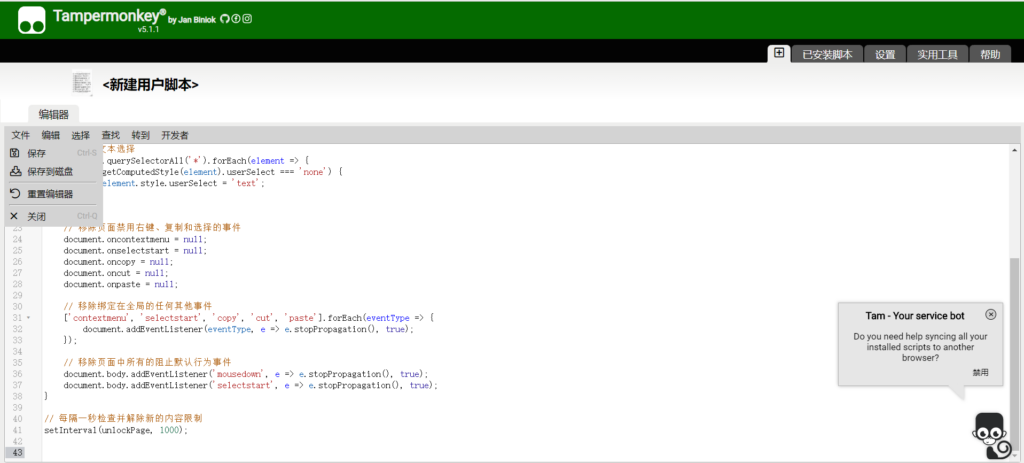The width and height of the screenshot is (1024, 463).
Task: Switch to the 已安装脚本 tab
Action: (827, 54)
